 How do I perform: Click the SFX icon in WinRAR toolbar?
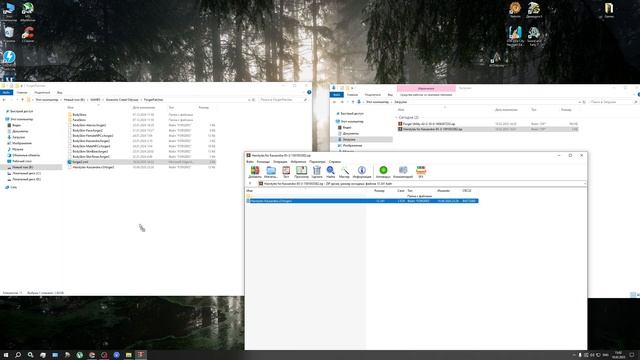point(421,172)
